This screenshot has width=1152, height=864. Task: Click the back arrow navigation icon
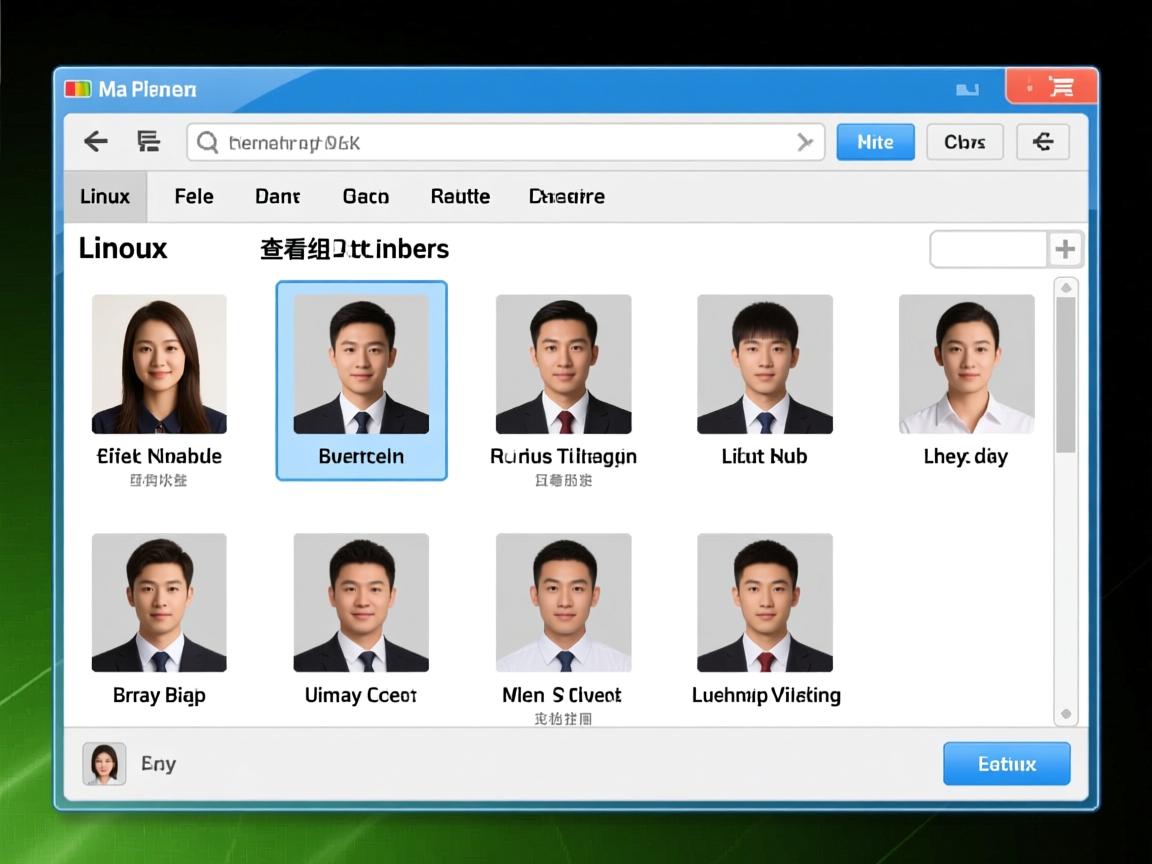[x=96, y=142]
